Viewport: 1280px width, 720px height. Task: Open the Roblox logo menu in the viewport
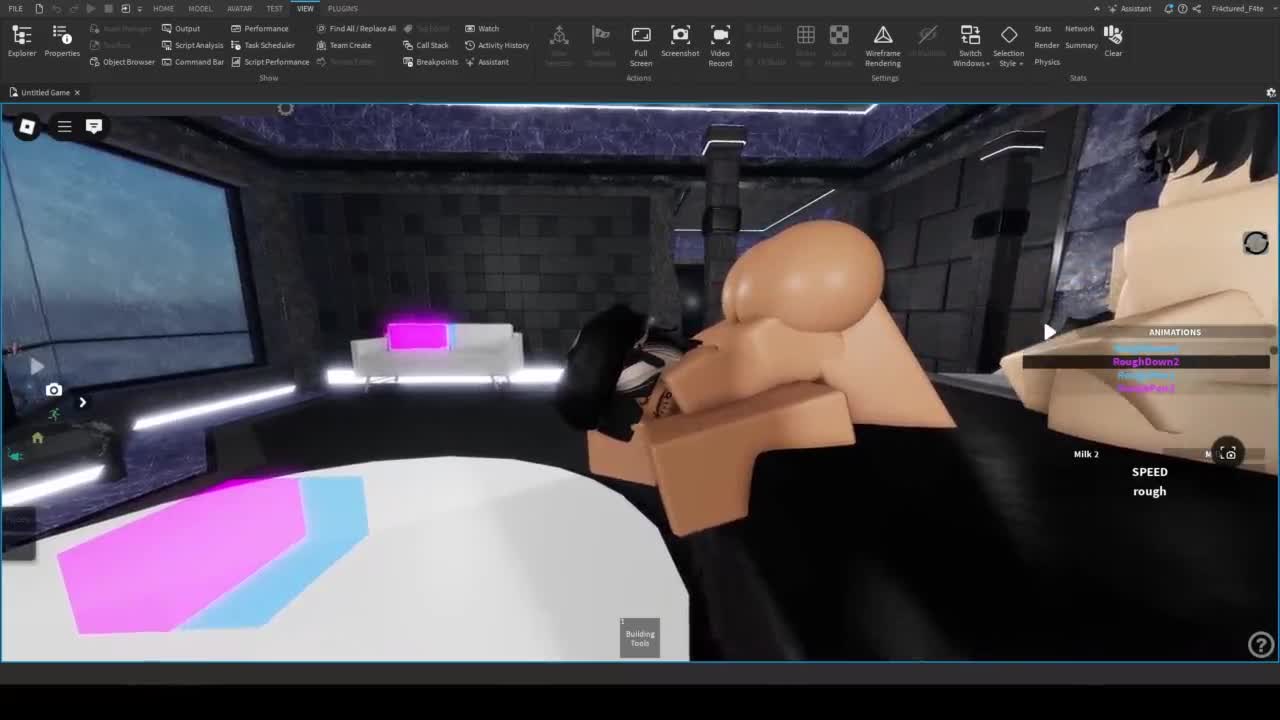pyautogui.click(x=27, y=127)
